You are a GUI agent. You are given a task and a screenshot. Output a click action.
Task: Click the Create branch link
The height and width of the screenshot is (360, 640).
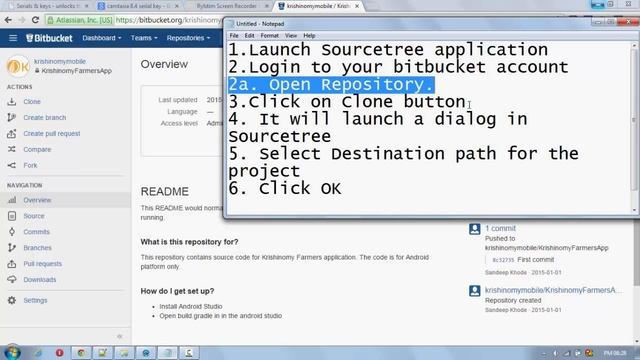point(44,118)
